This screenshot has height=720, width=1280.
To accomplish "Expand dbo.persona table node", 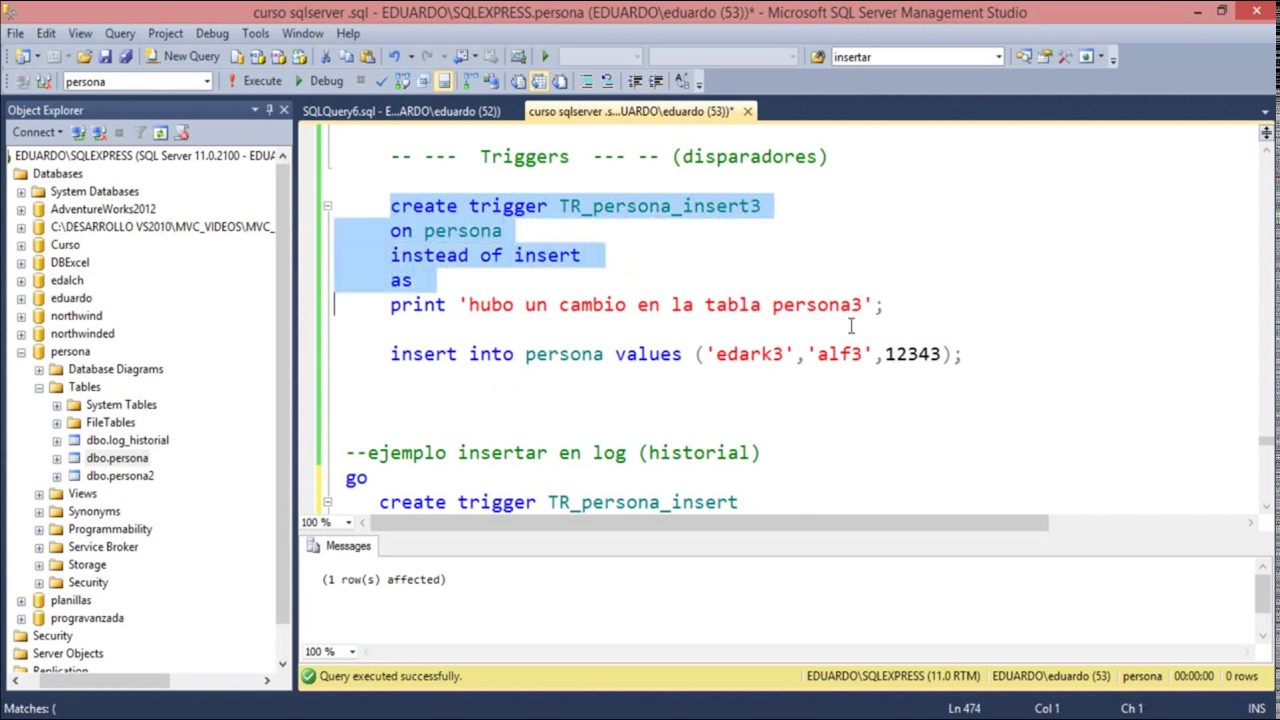I will 57,458.
